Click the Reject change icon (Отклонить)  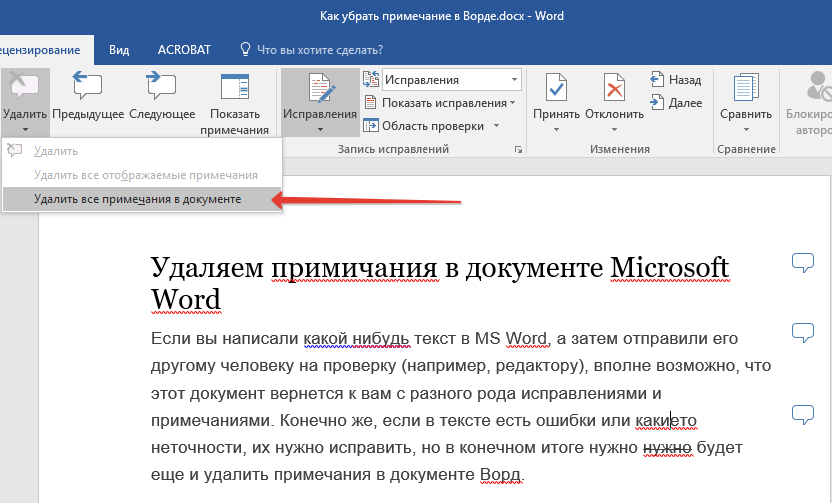tap(614, 90)
